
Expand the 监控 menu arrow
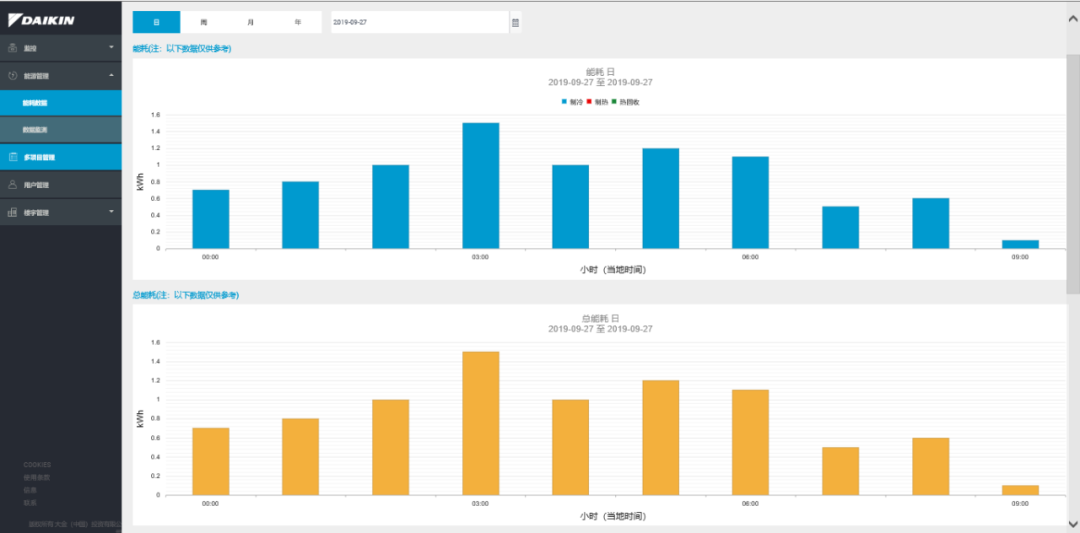[111, 47]
